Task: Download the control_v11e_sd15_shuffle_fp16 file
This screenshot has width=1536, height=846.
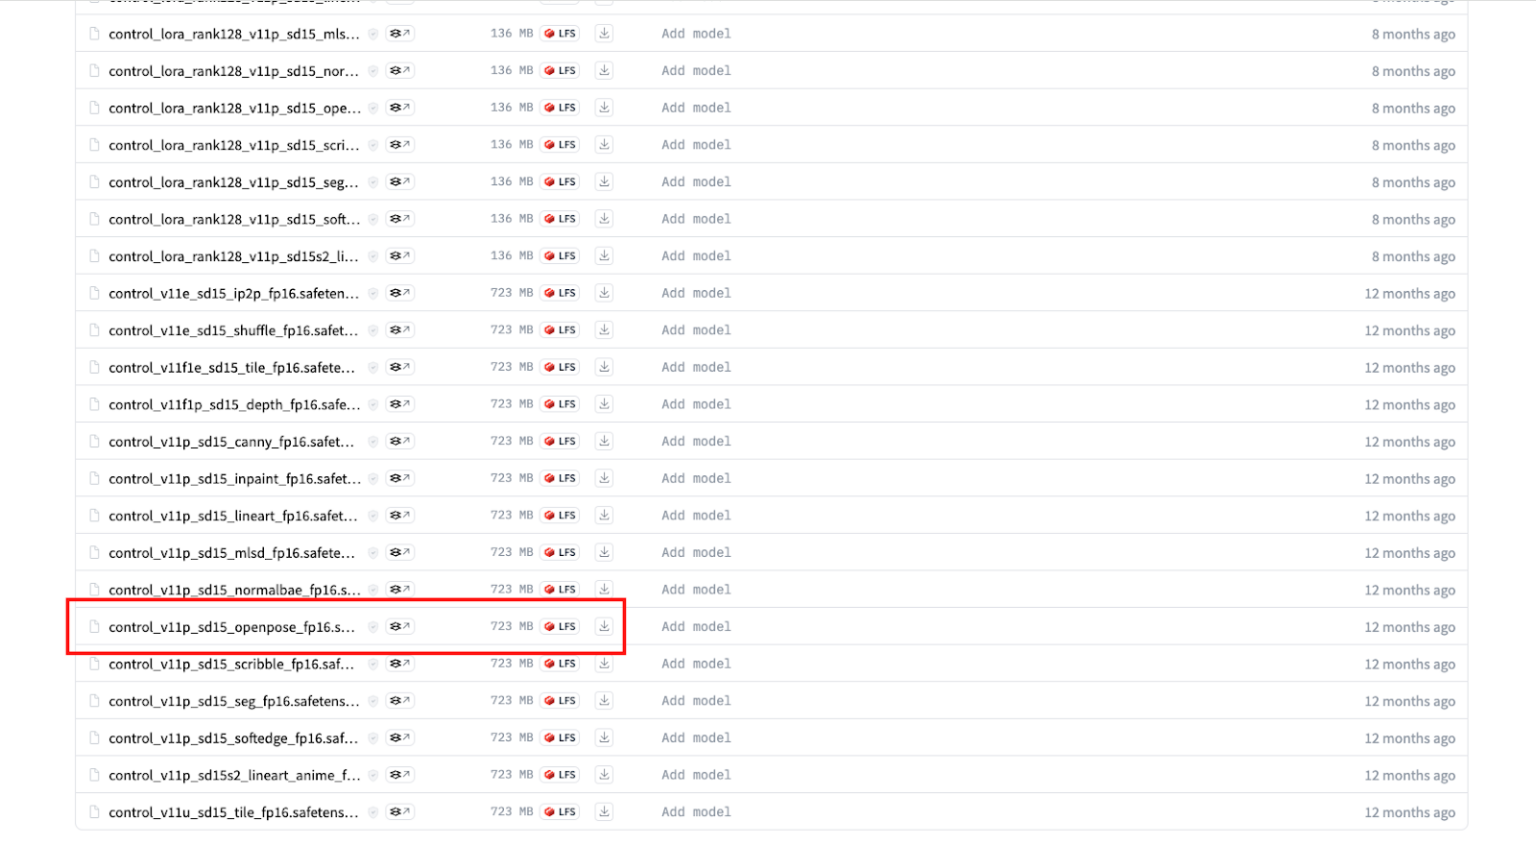Action: (x=604, y=330)
